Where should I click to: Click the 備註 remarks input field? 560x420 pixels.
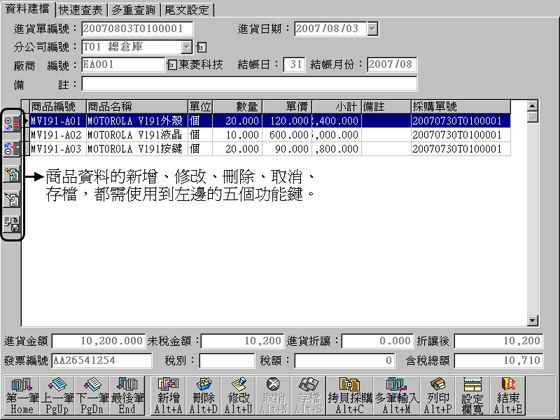coord(249,84)
